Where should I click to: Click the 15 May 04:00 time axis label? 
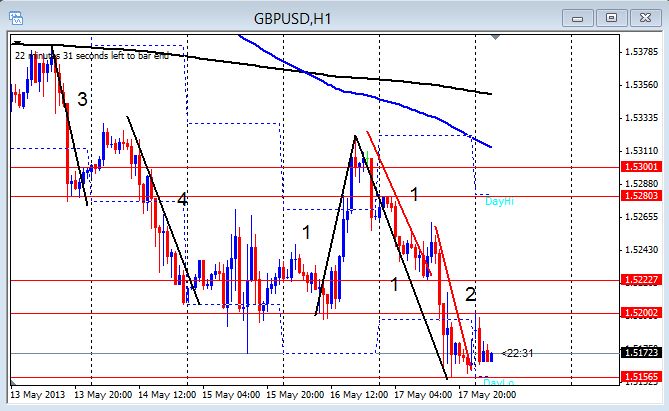click(231, 394)
